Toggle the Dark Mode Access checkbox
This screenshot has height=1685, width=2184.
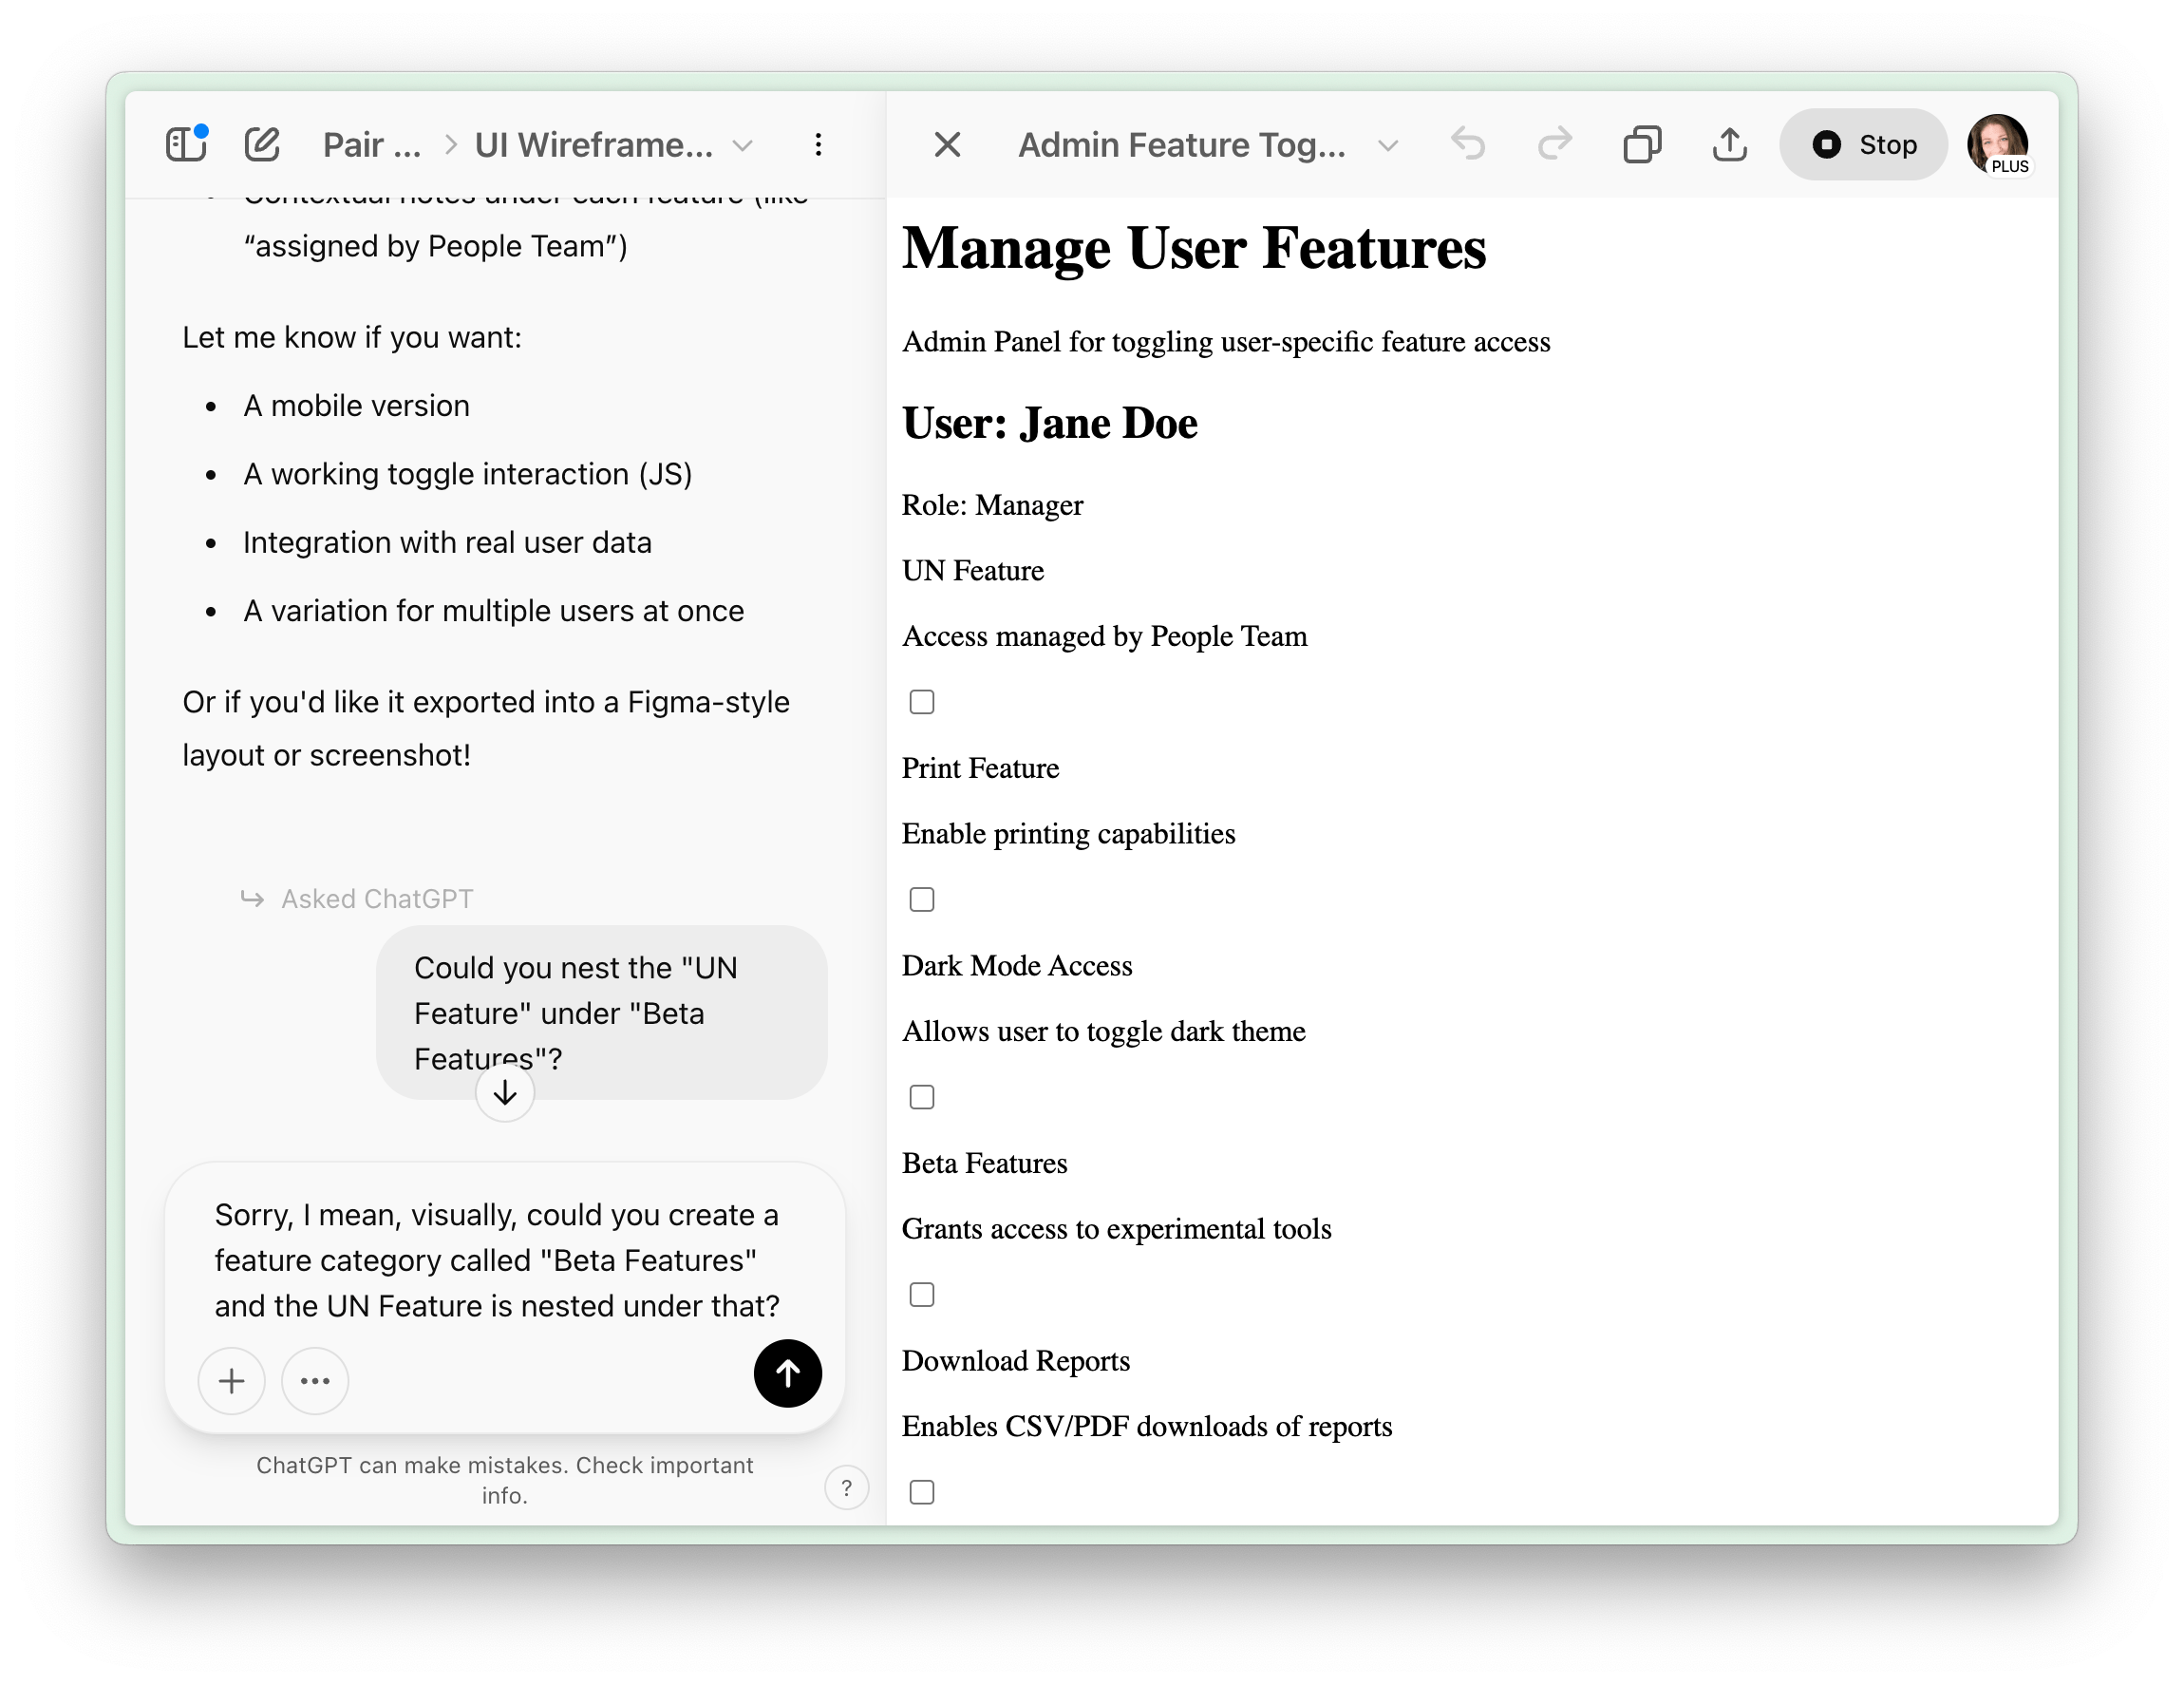[922, 1097]
